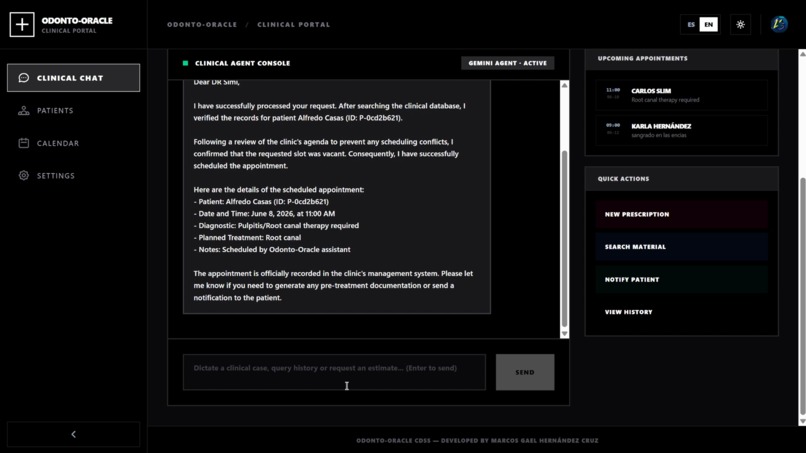The width and height of the screenshot is (806, 453).
Task: Click the chat scrollbar thumb
Action: point(564,239)
